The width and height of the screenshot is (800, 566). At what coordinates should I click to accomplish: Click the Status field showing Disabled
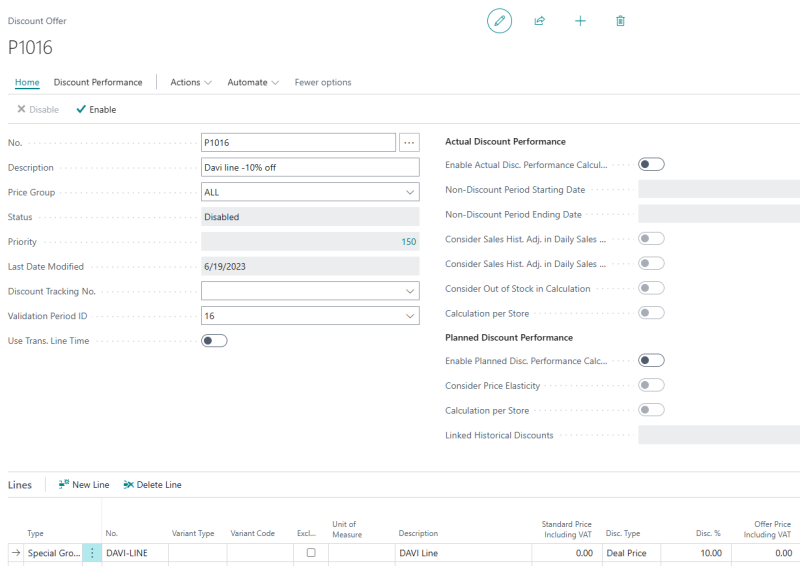click(310, 217)
